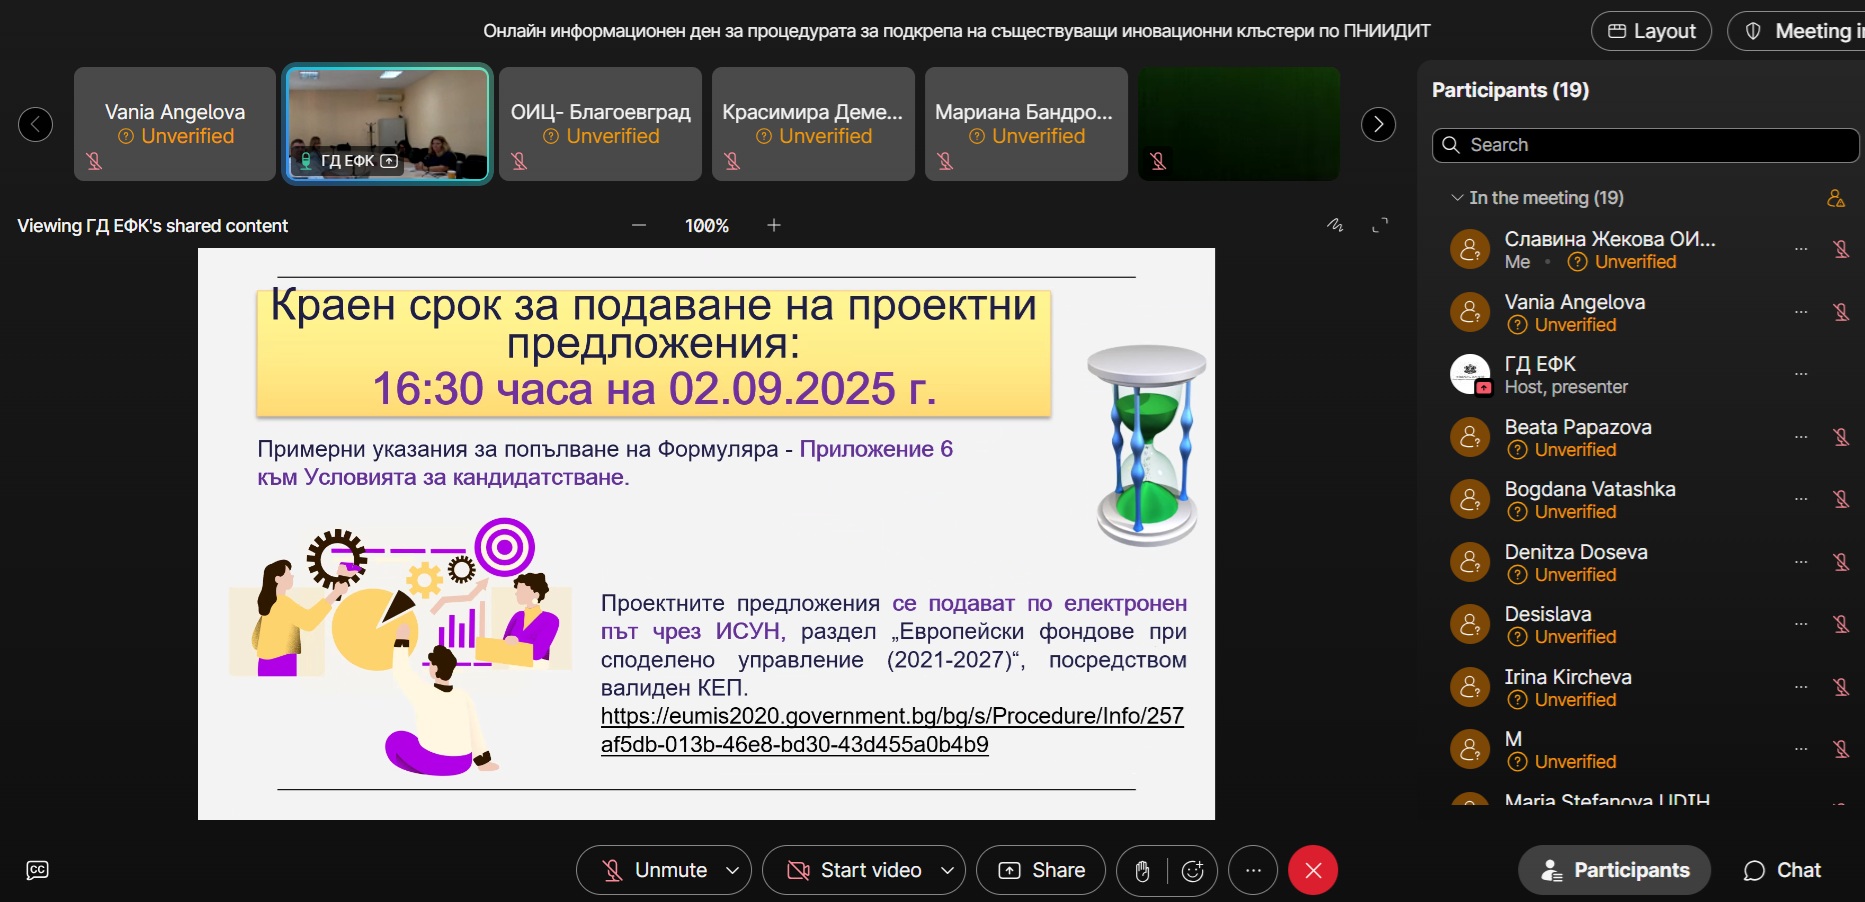Open more options for Славина Жекова

[1801, 249]
